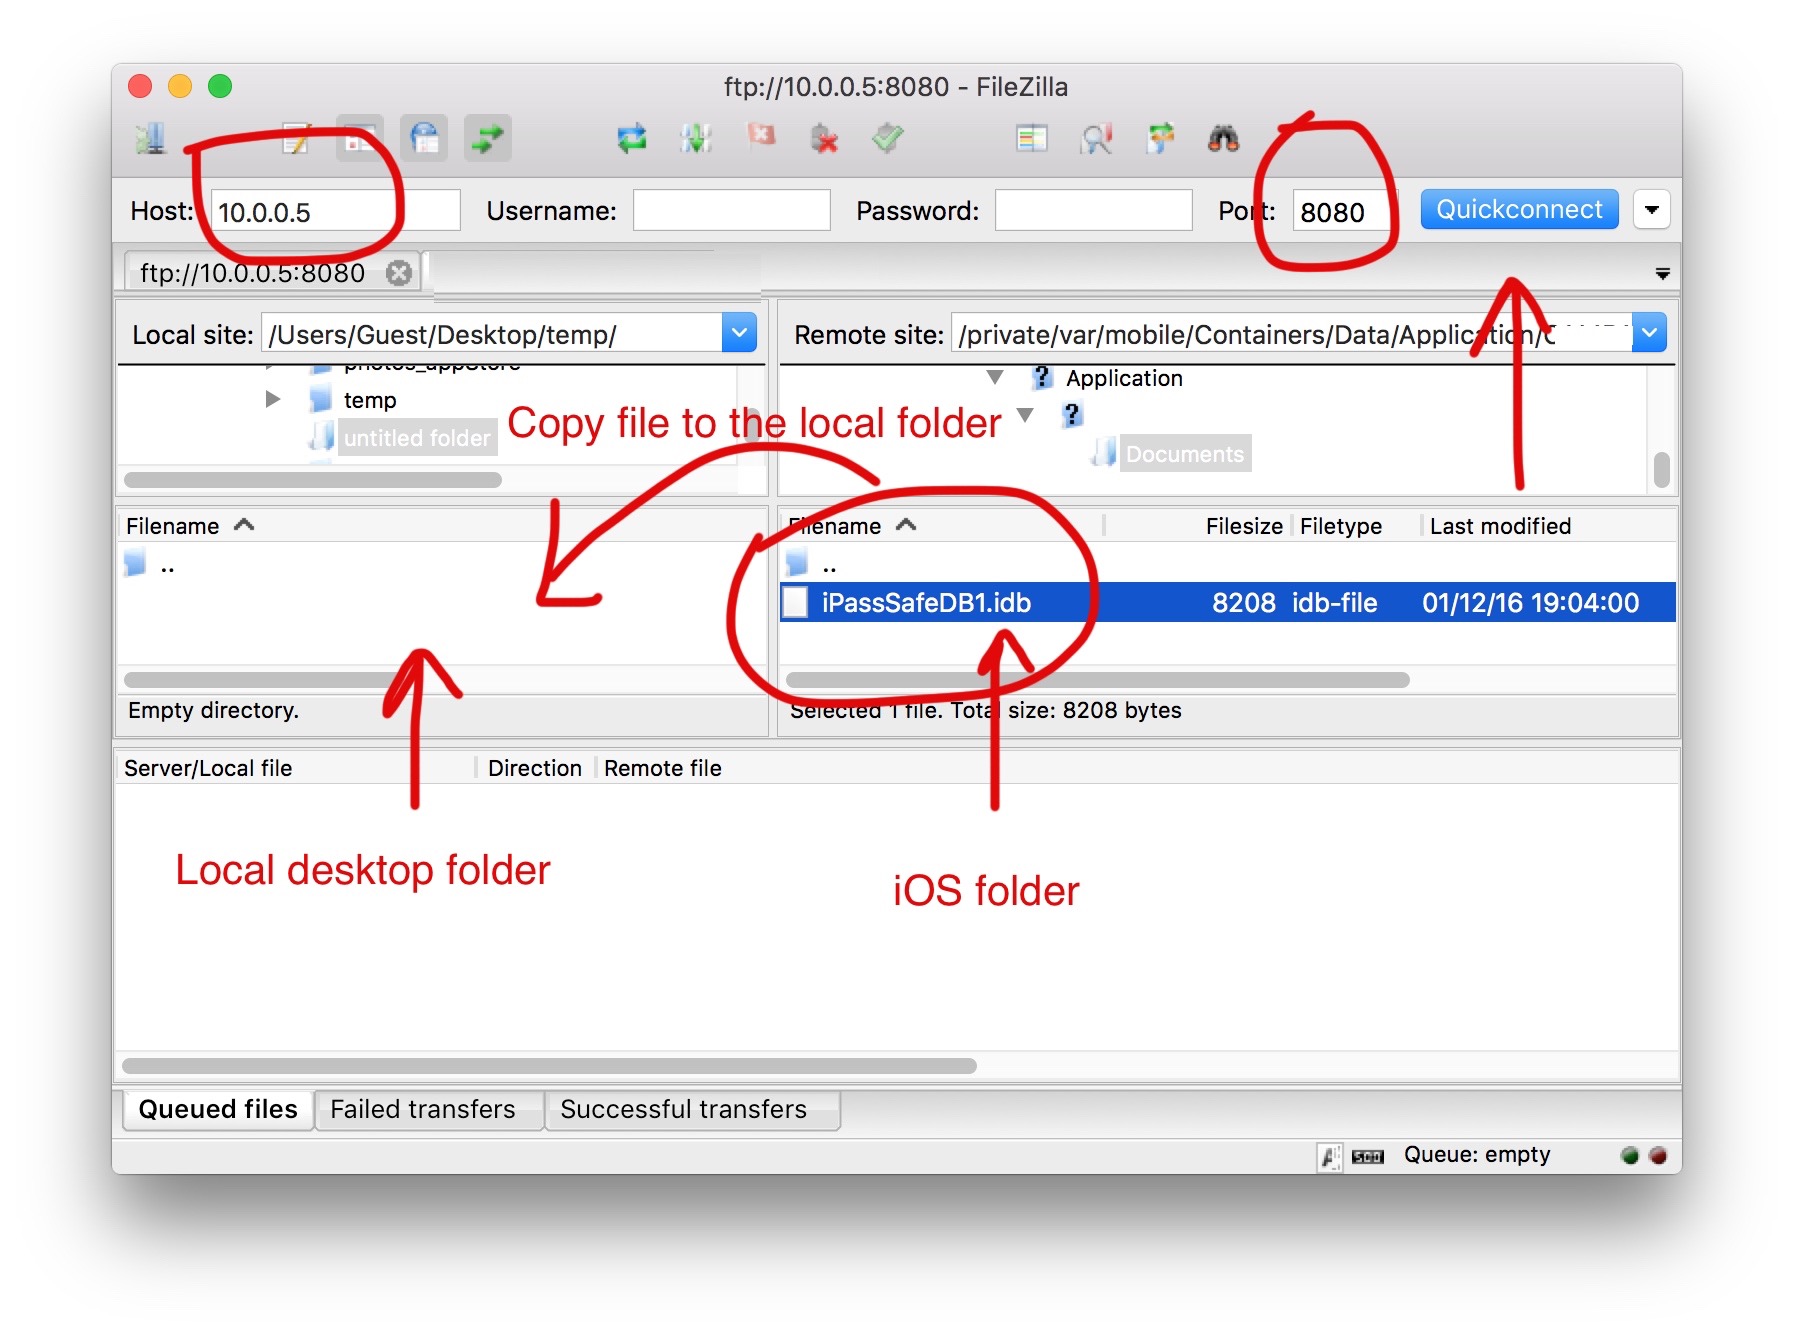Open the Local site path dropdown

tap(739, 333)
